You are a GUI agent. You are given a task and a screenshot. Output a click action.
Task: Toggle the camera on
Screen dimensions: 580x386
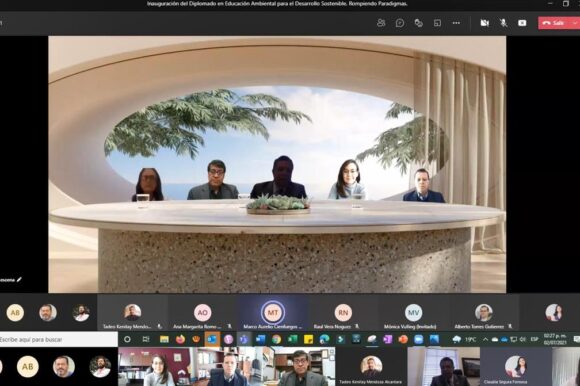[x=485, y=23]
